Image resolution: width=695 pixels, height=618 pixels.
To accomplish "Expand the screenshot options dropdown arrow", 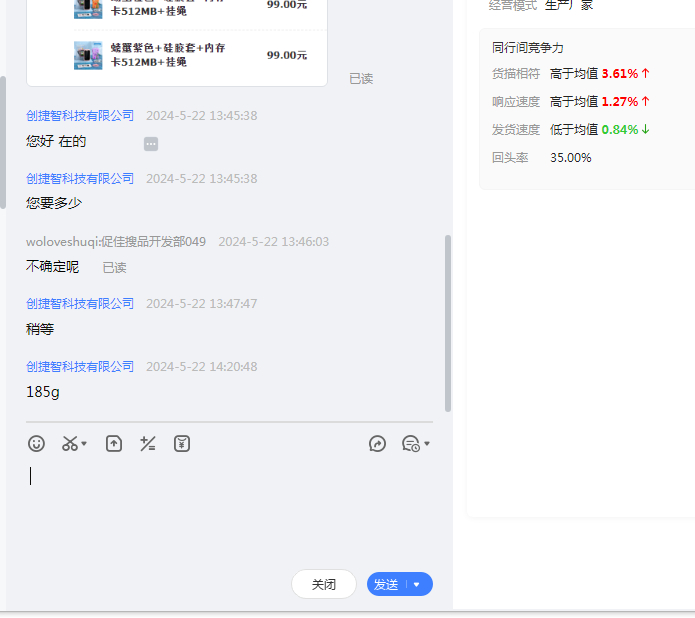I will click(84, 444).
